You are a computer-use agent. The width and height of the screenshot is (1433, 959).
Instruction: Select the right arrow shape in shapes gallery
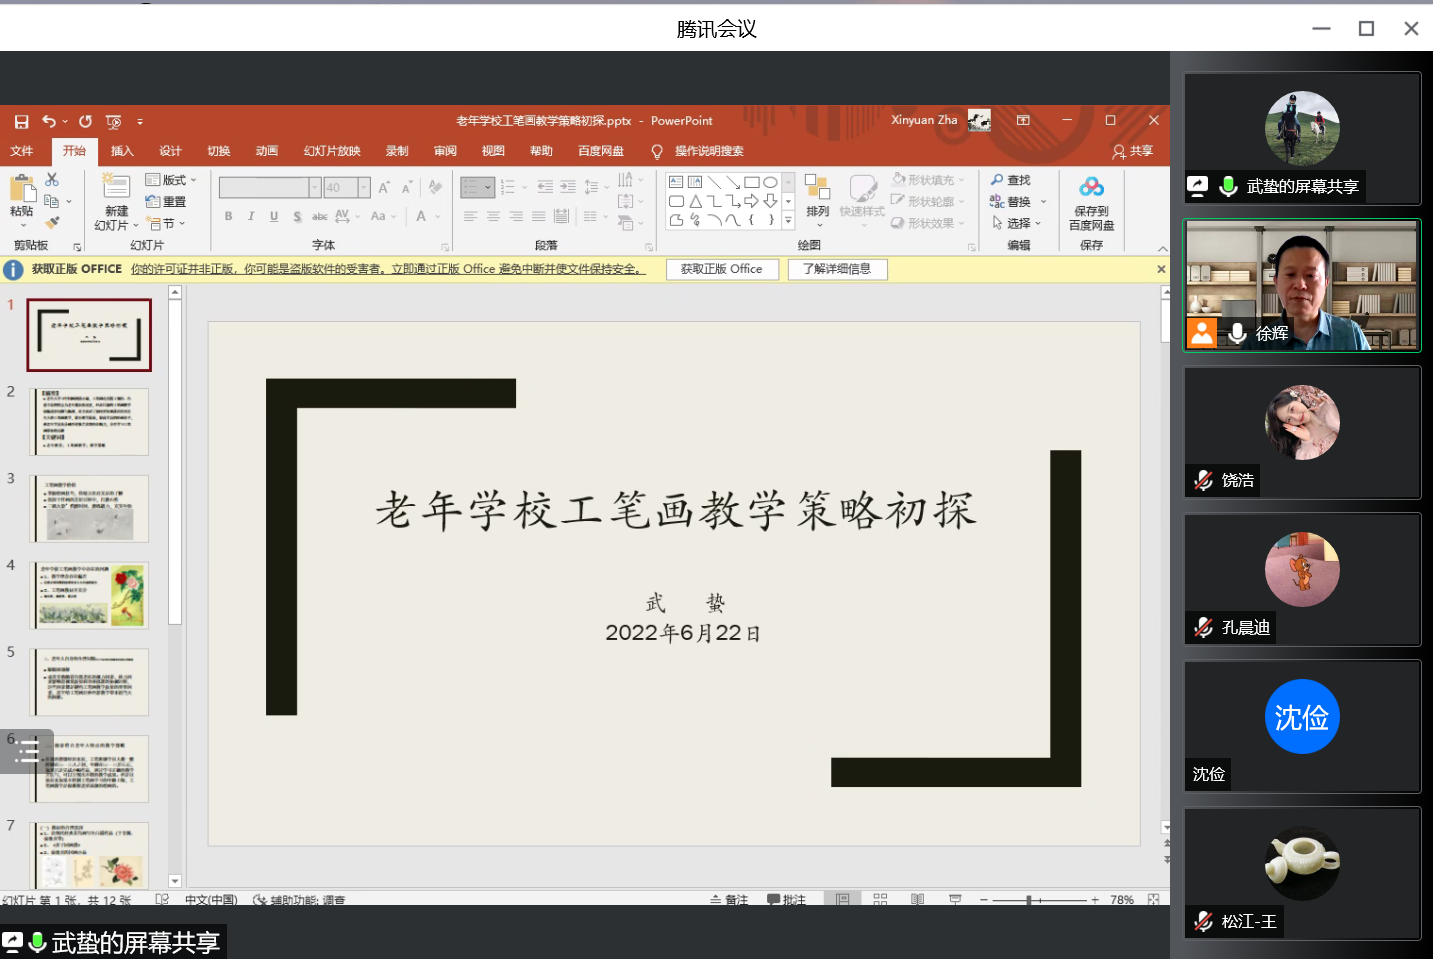(751, 201)
